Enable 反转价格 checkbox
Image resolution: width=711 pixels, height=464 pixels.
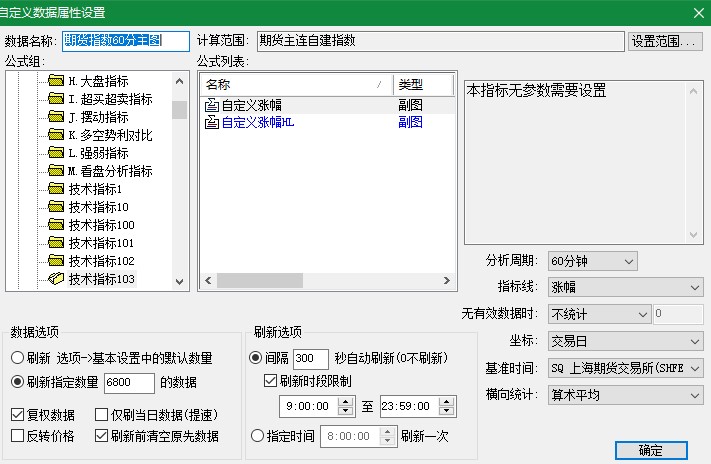17,436
